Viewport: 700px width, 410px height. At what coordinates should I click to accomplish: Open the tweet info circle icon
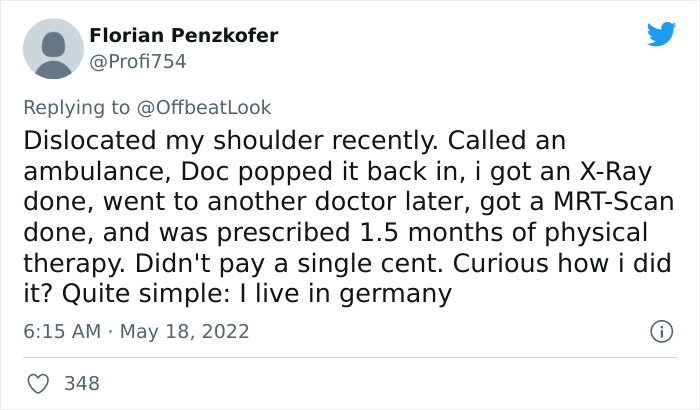pos(660,330)
